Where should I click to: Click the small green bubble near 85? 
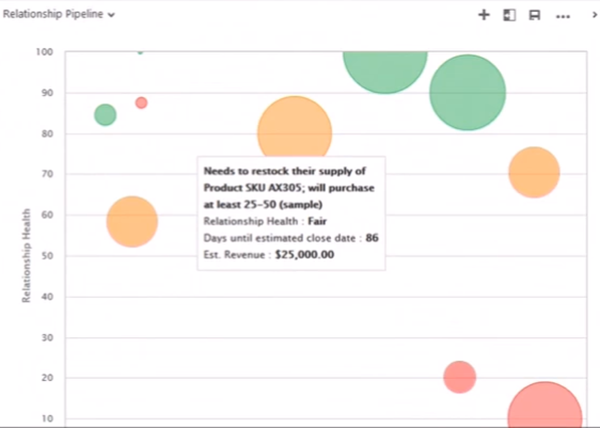point(105,115)
